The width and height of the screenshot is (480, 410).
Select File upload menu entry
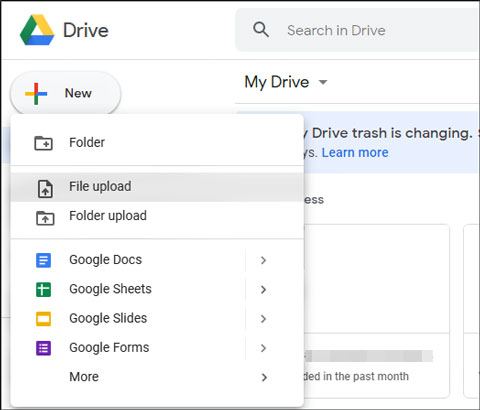pos(157,186)
